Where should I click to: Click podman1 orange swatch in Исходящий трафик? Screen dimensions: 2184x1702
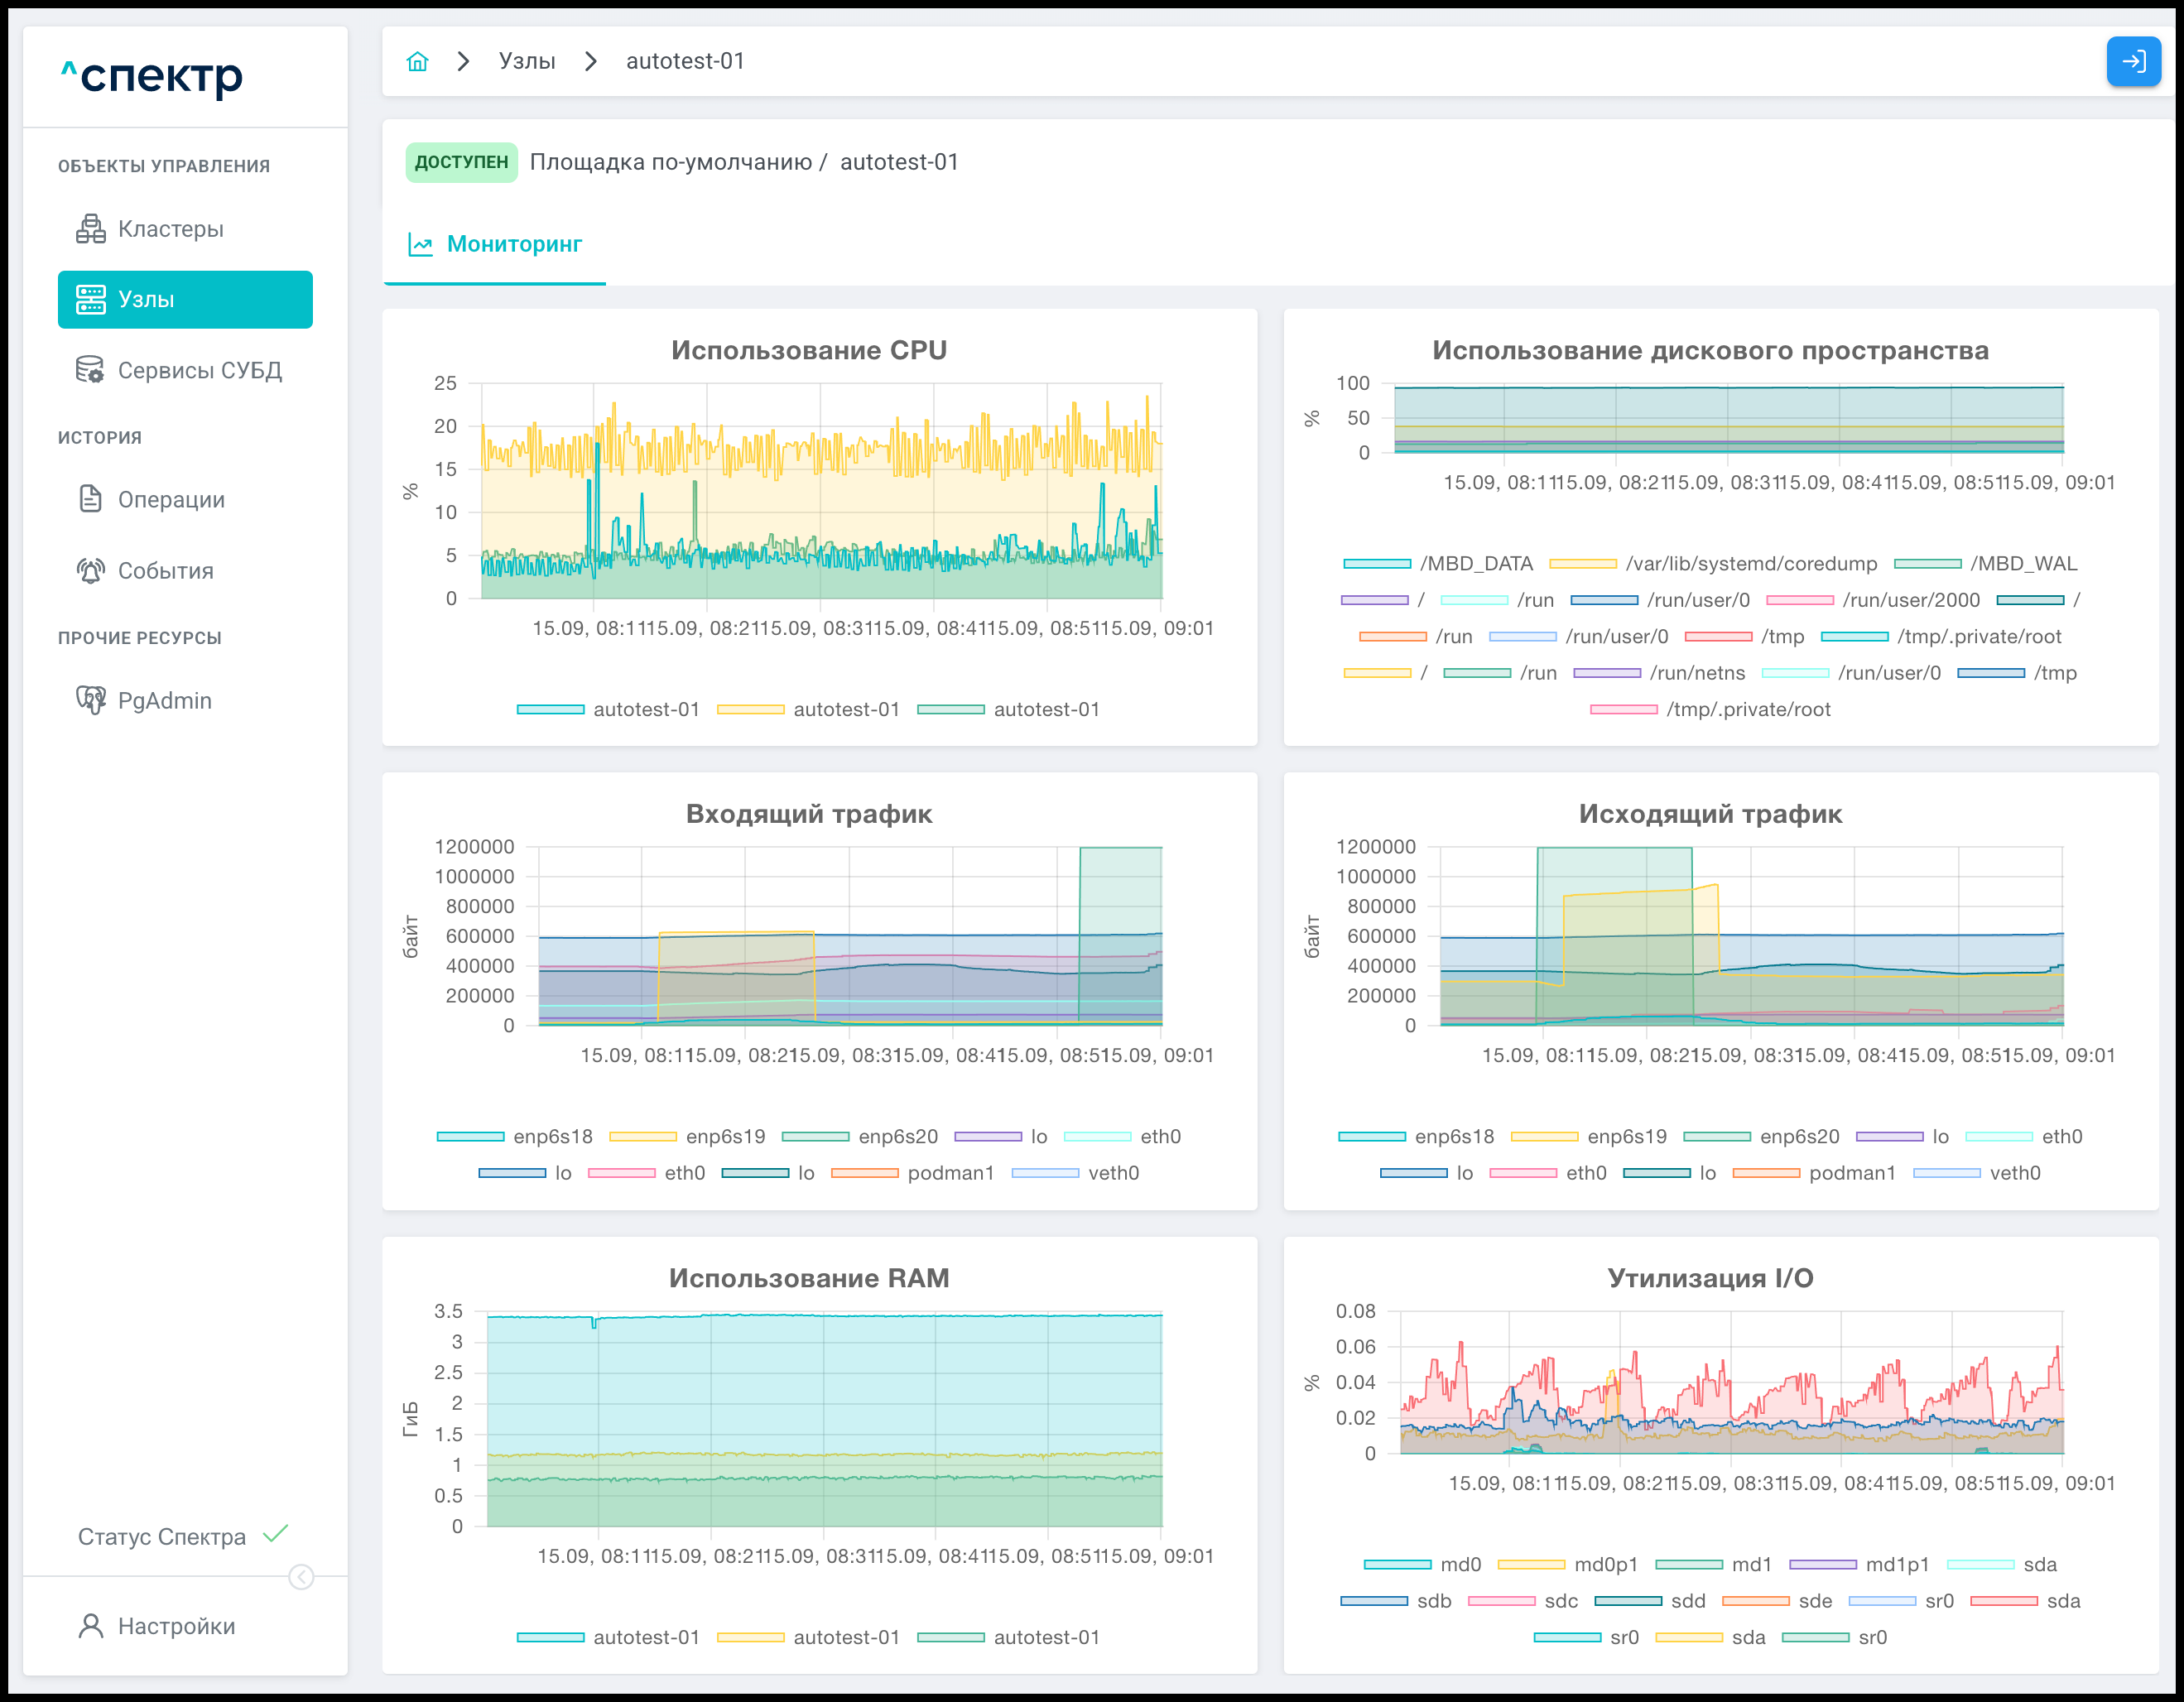(1765, 1173)
